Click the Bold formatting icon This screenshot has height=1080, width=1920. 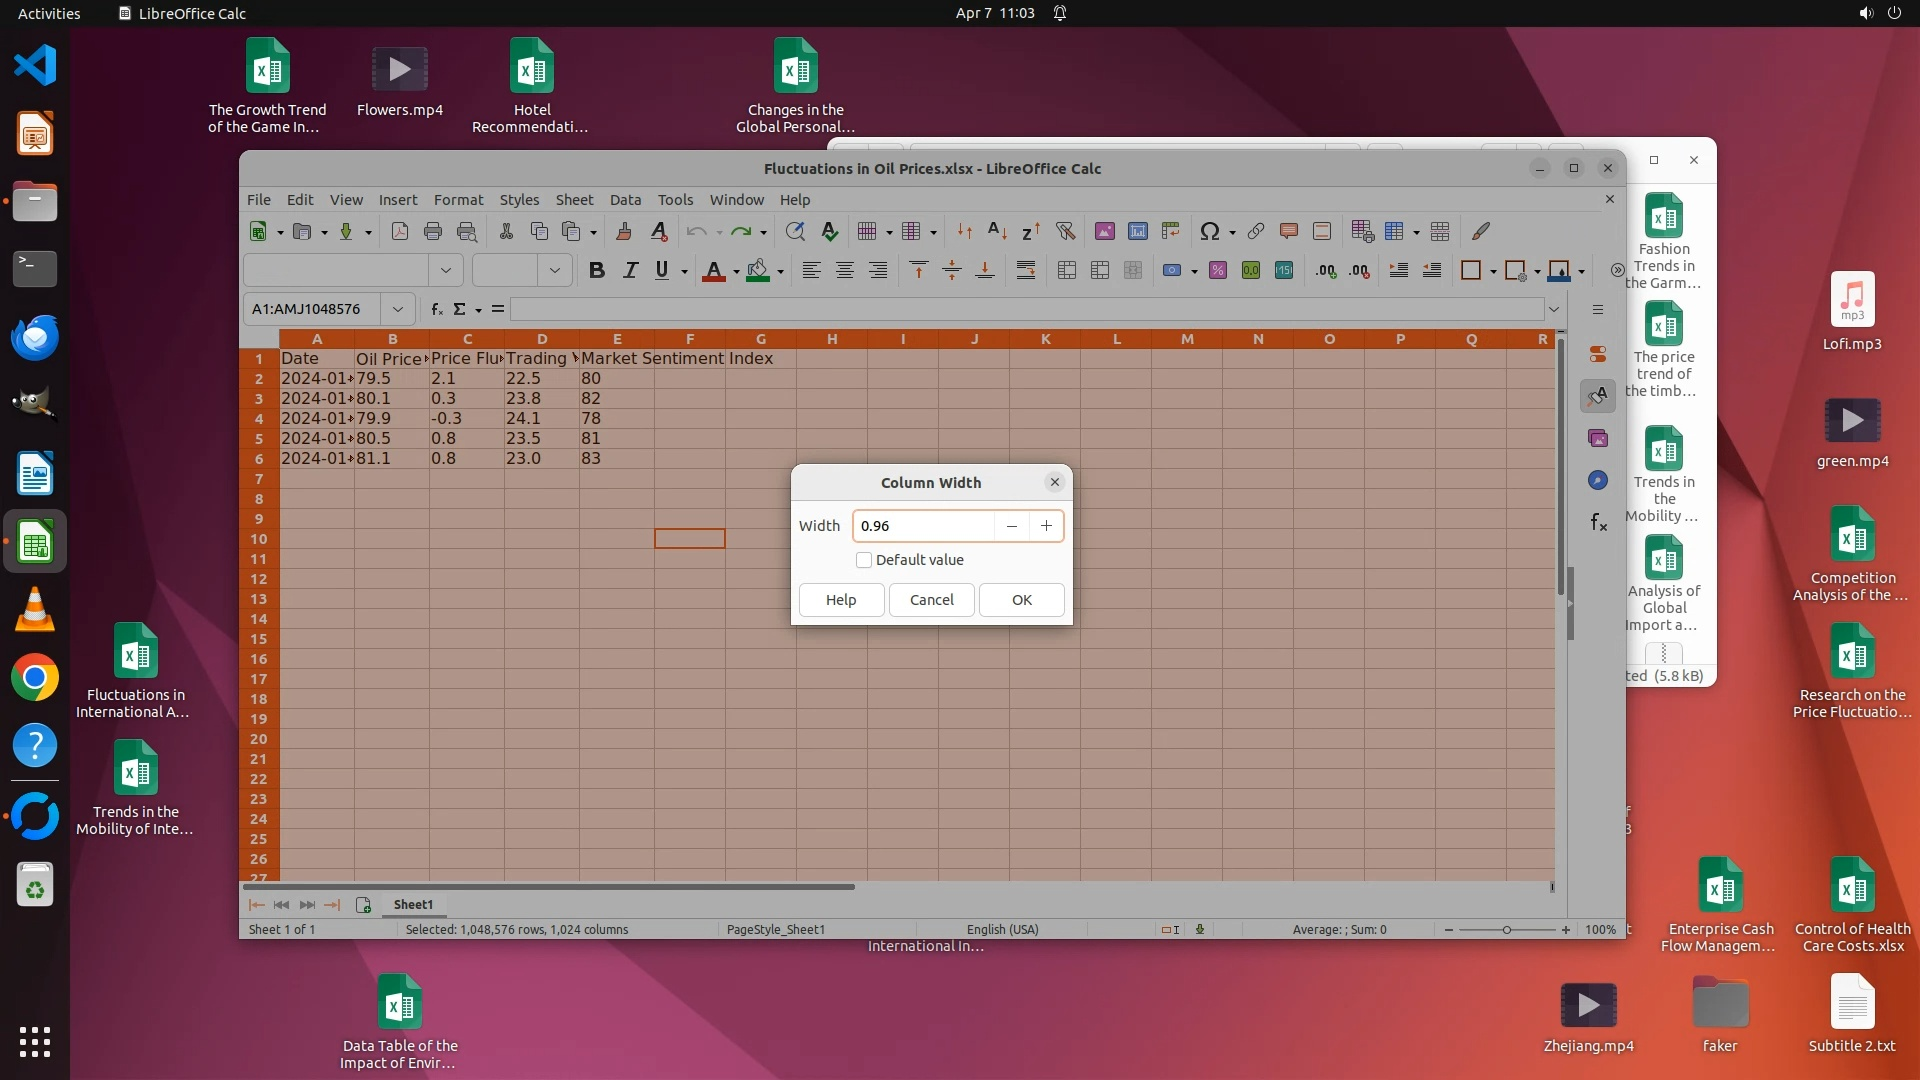(x=597, y=270)
